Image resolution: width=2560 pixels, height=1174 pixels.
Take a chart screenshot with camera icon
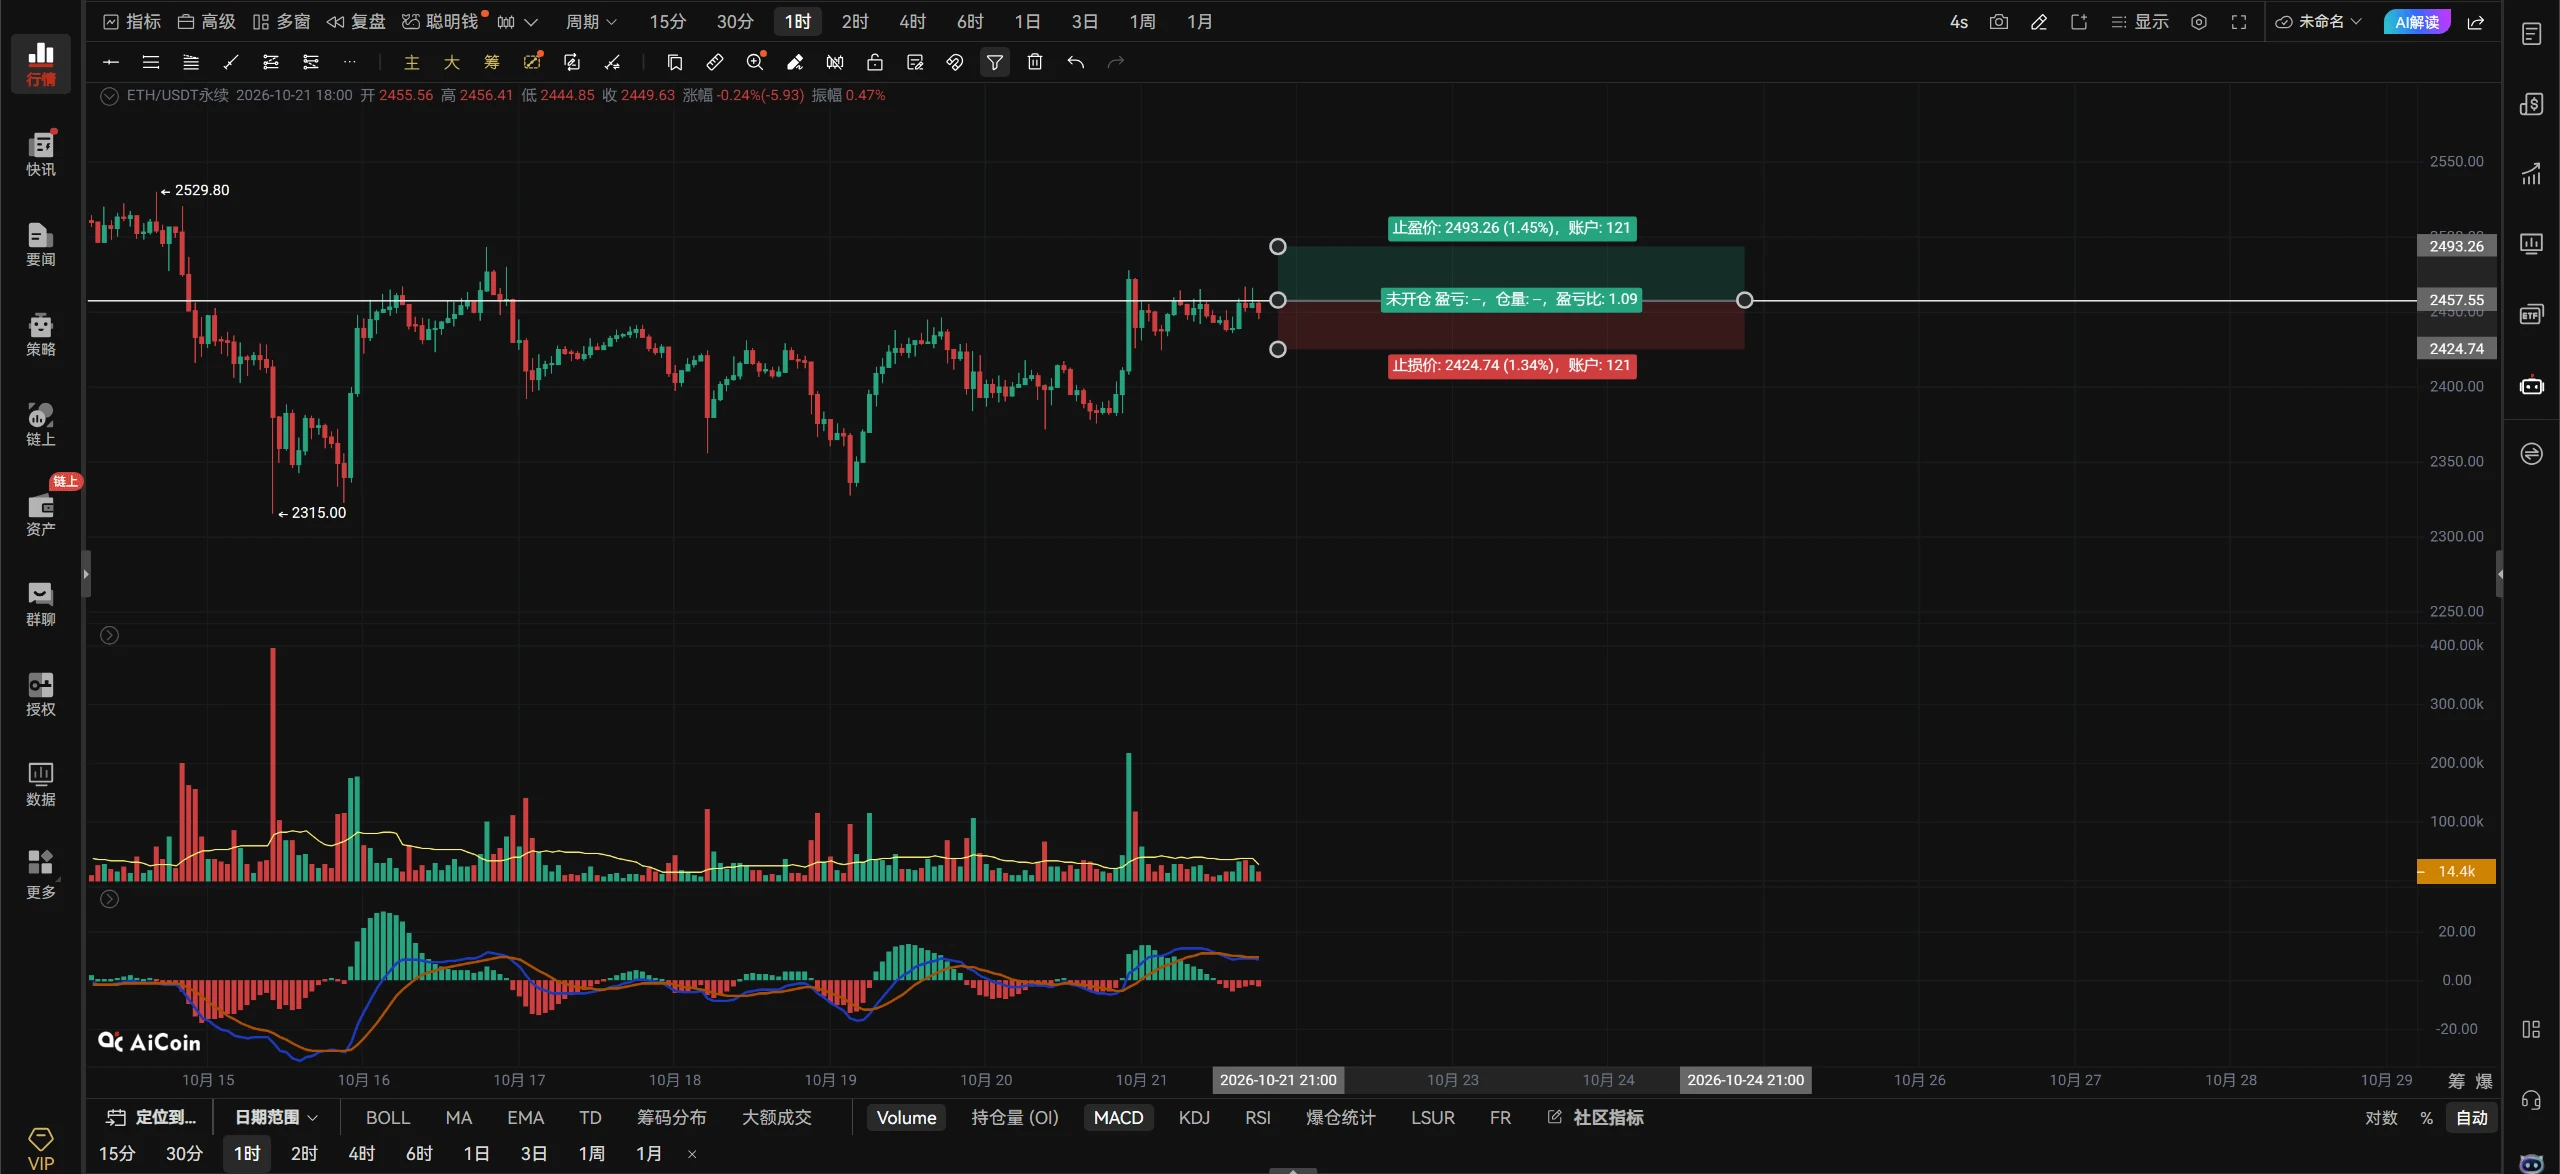coord(1998,22)
